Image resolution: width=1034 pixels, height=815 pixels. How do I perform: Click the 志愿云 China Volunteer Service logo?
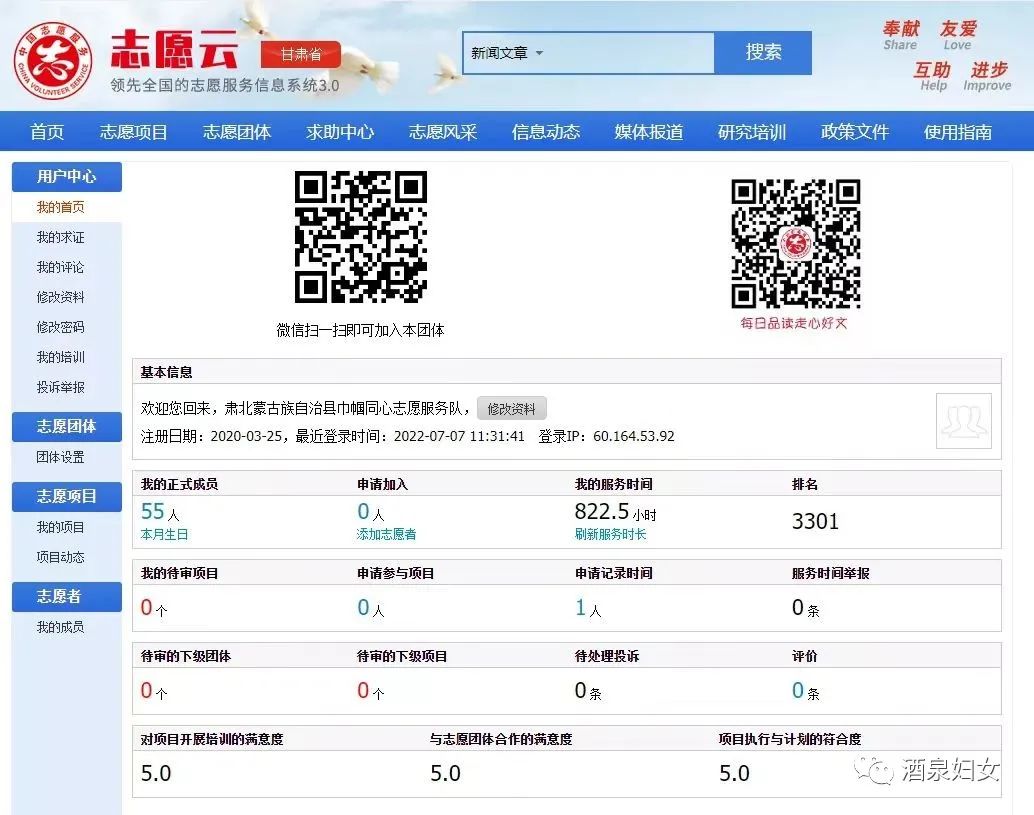60,56
